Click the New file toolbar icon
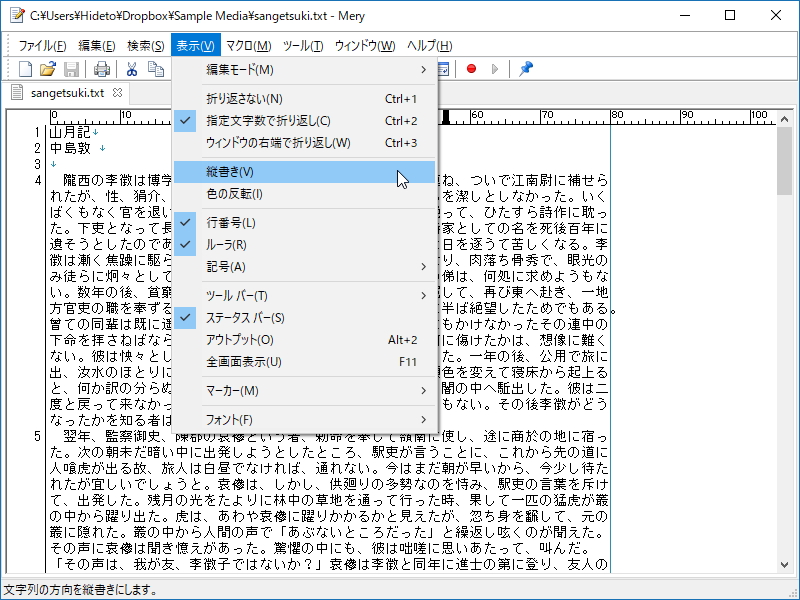This screenshot has width=800, height=600. tap(26, 69)
